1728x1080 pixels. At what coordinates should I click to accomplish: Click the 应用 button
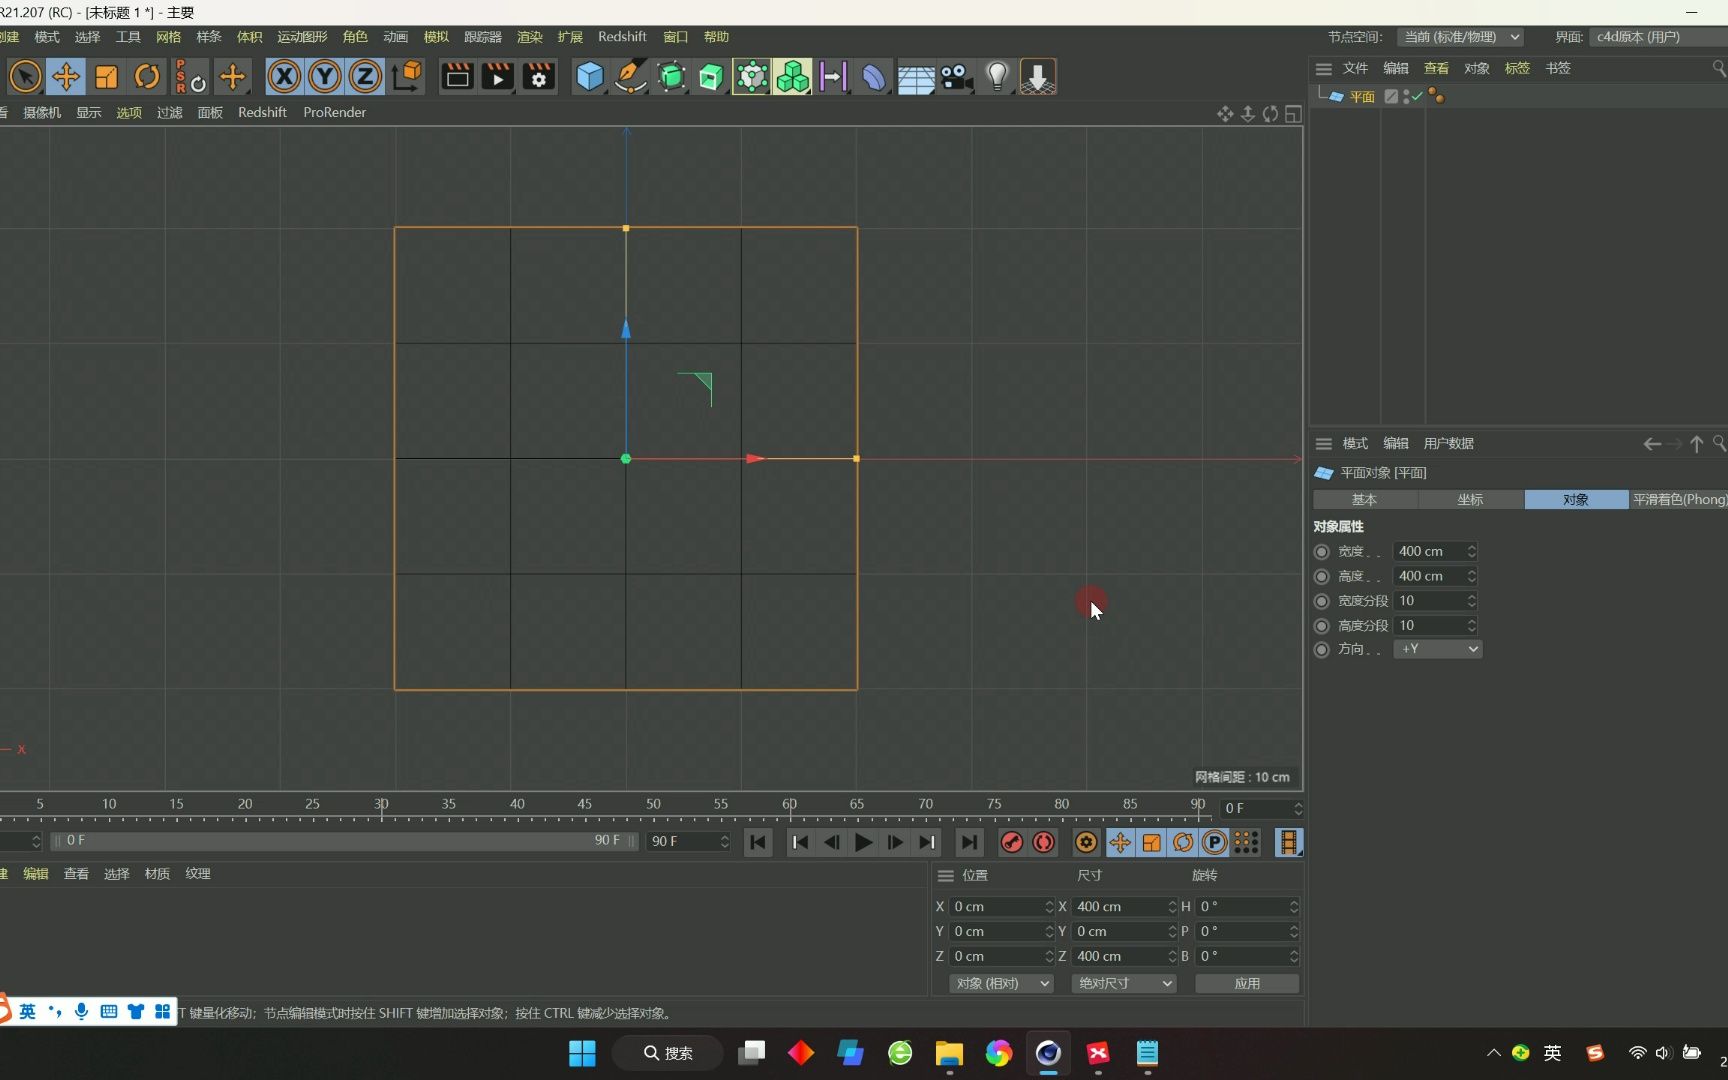[x=1246, y=983]
